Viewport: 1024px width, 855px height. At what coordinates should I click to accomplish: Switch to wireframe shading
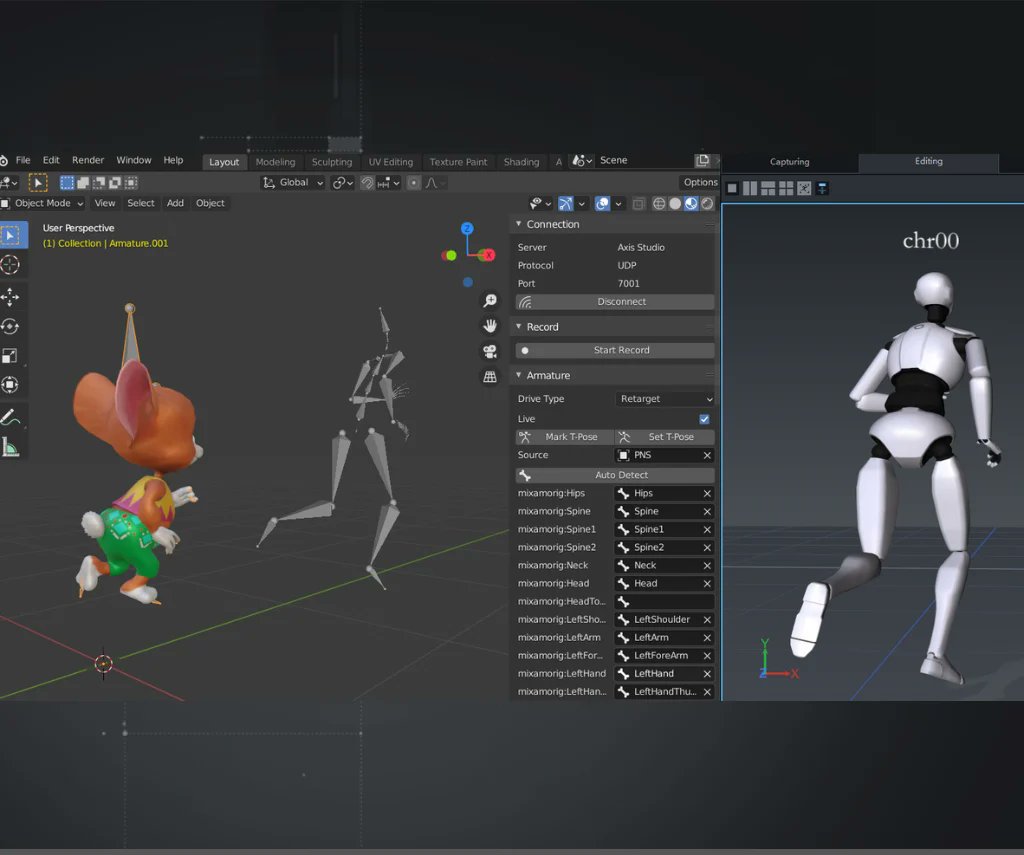tap(660, 204)
